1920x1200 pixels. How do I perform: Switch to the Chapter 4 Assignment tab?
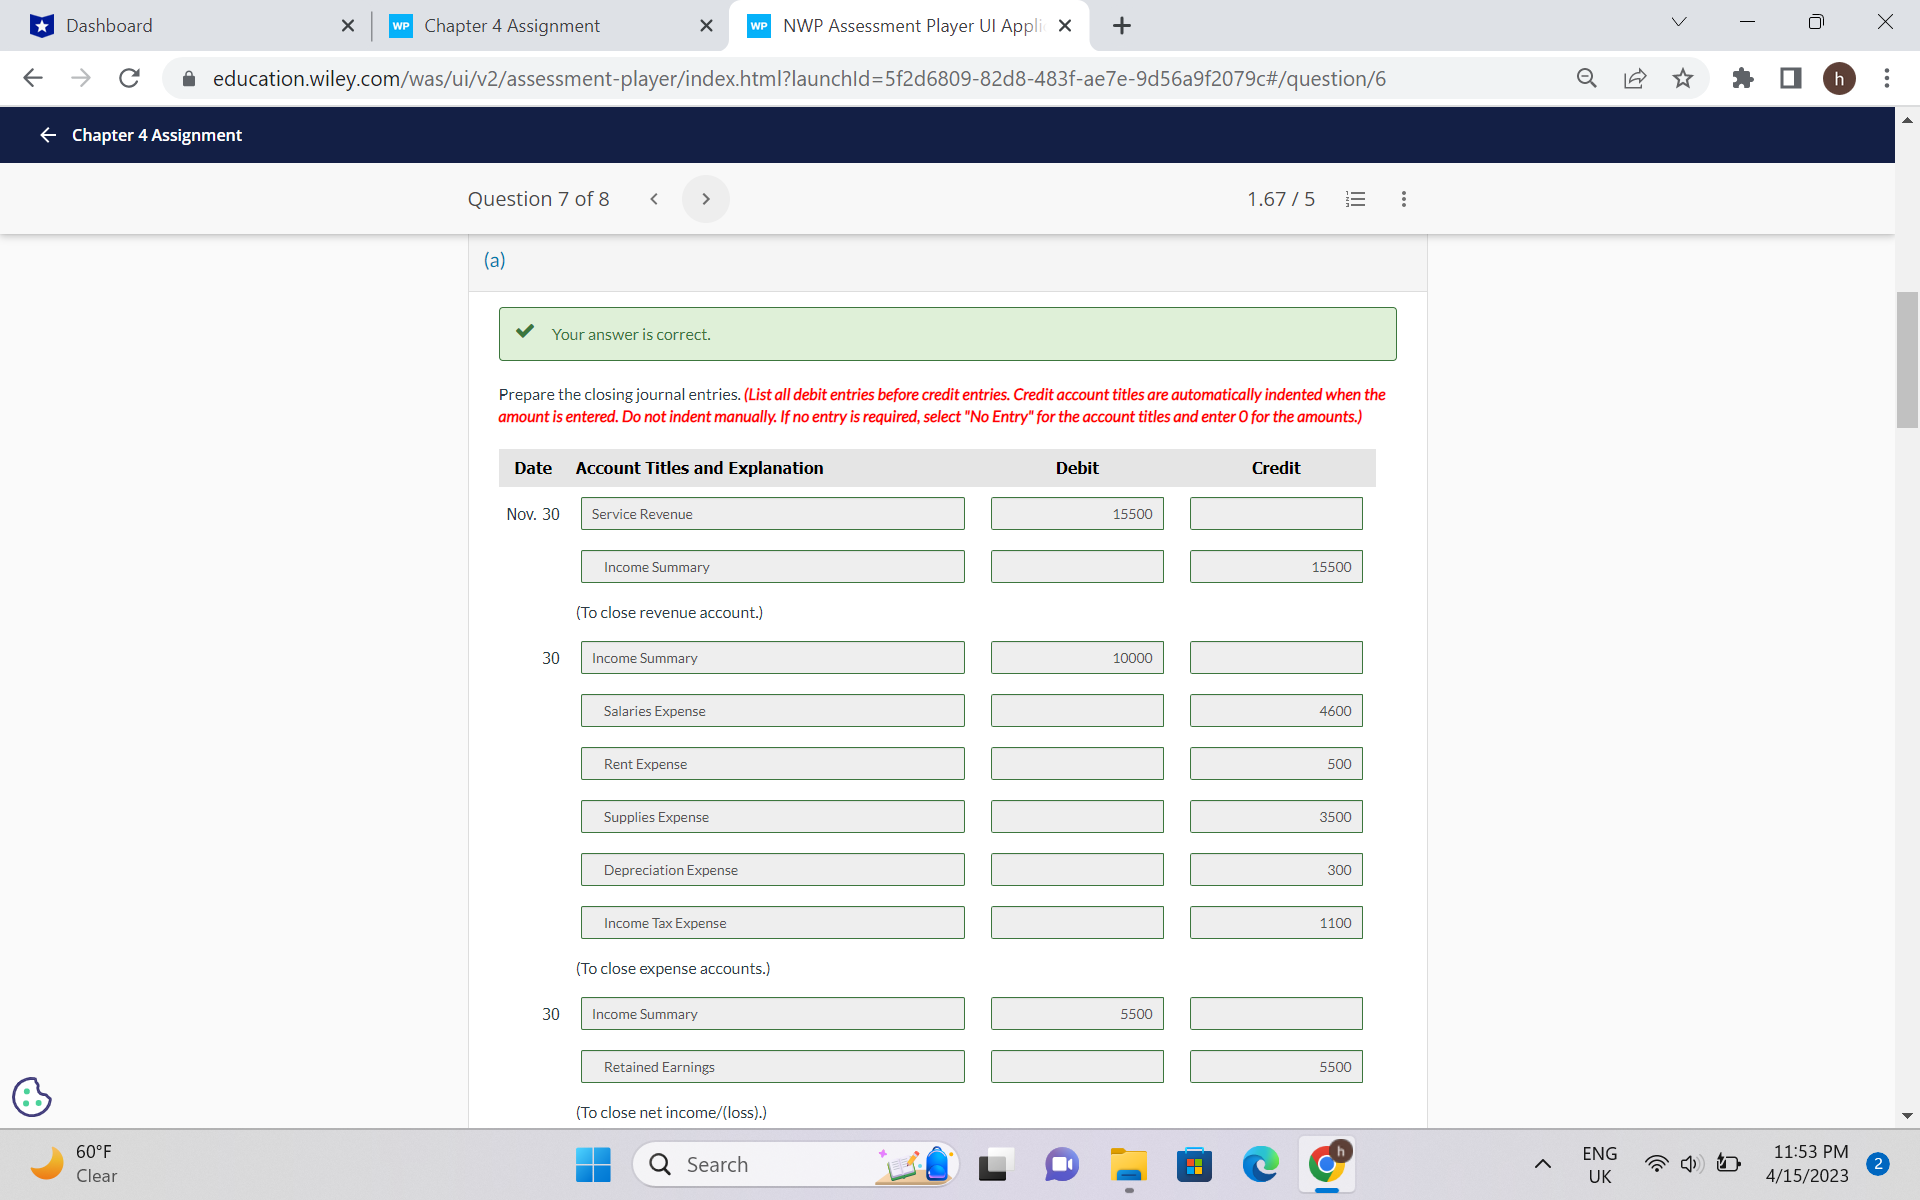point(511,25)
